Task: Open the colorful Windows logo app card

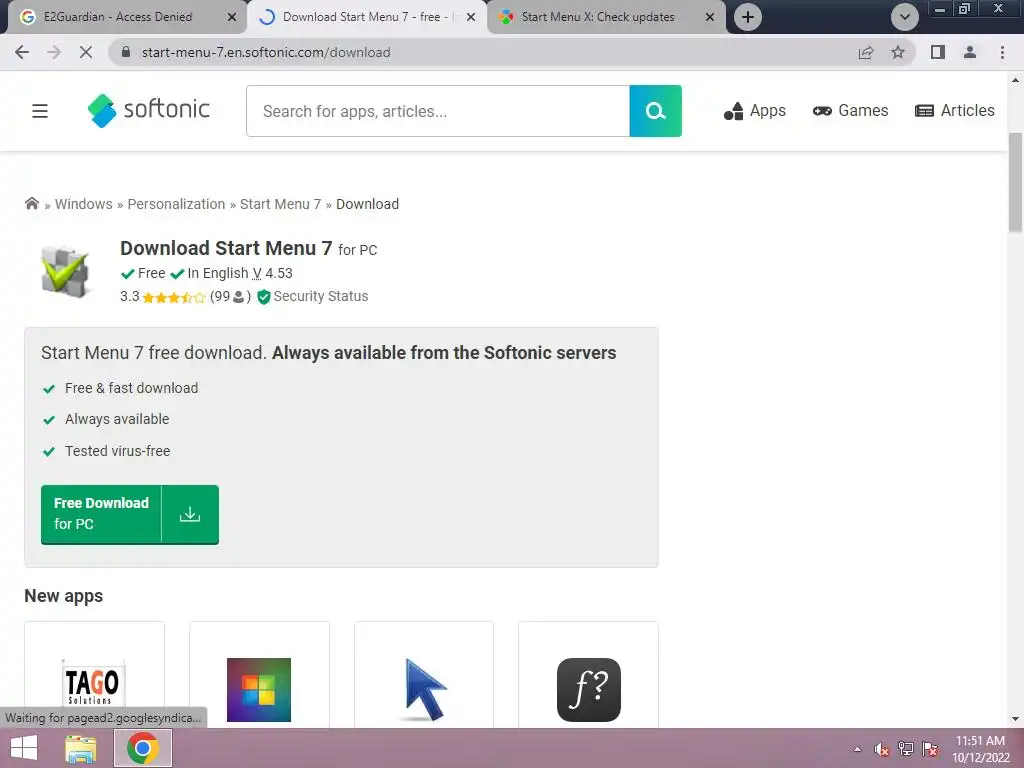Action: (x=259, y=675)
